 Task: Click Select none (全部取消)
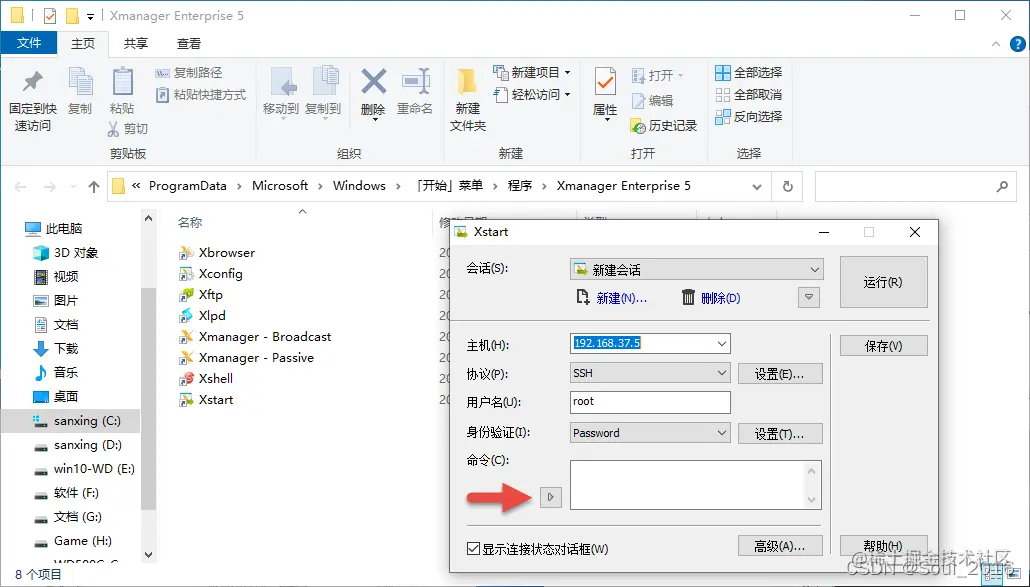(749, 95)
